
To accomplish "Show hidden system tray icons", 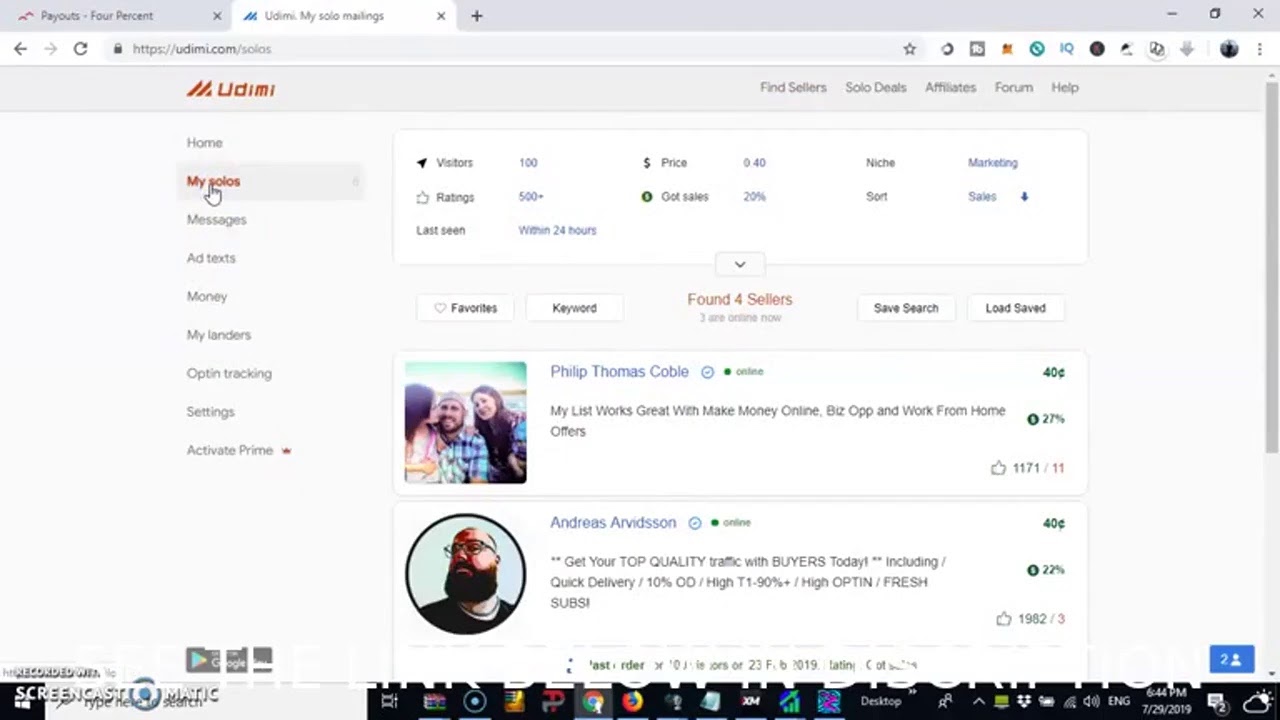I will coord(977,701).
